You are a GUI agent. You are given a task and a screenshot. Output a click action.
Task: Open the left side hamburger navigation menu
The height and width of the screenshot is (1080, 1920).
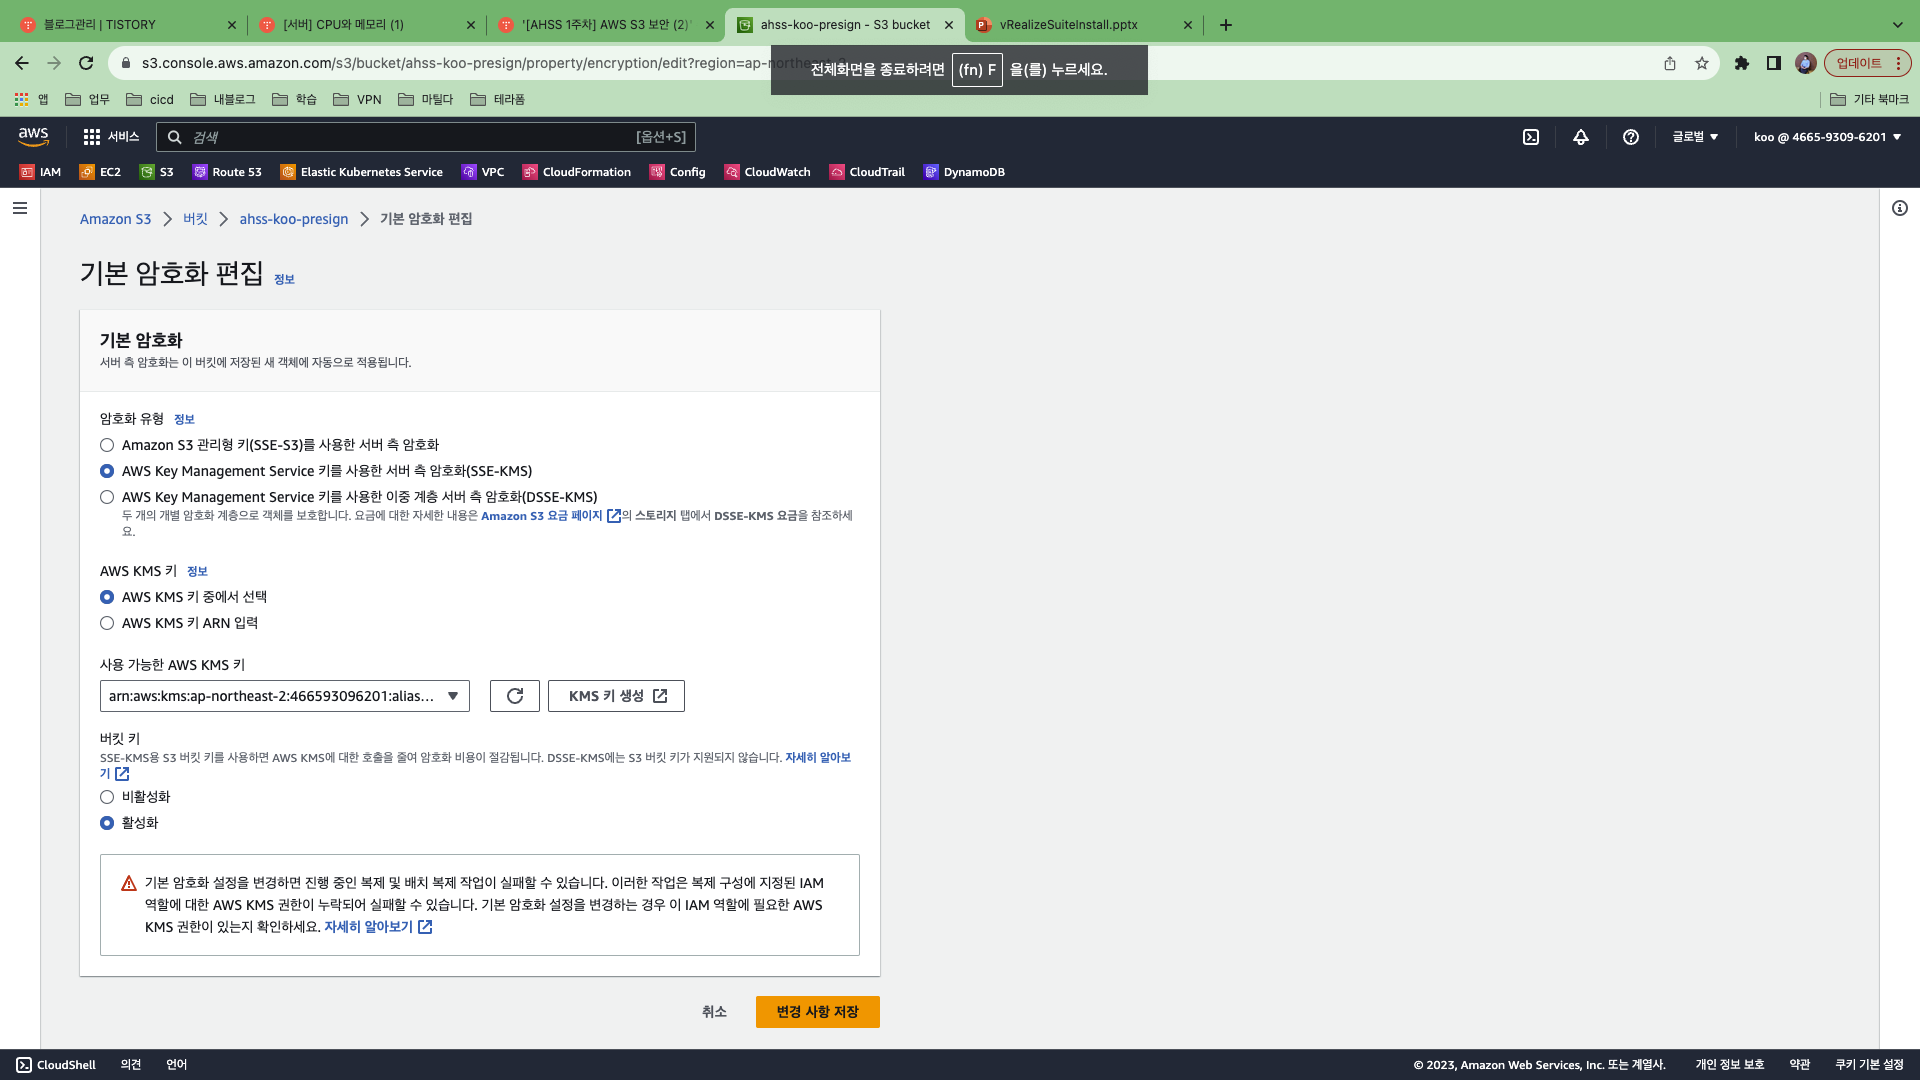click(20, 208)
